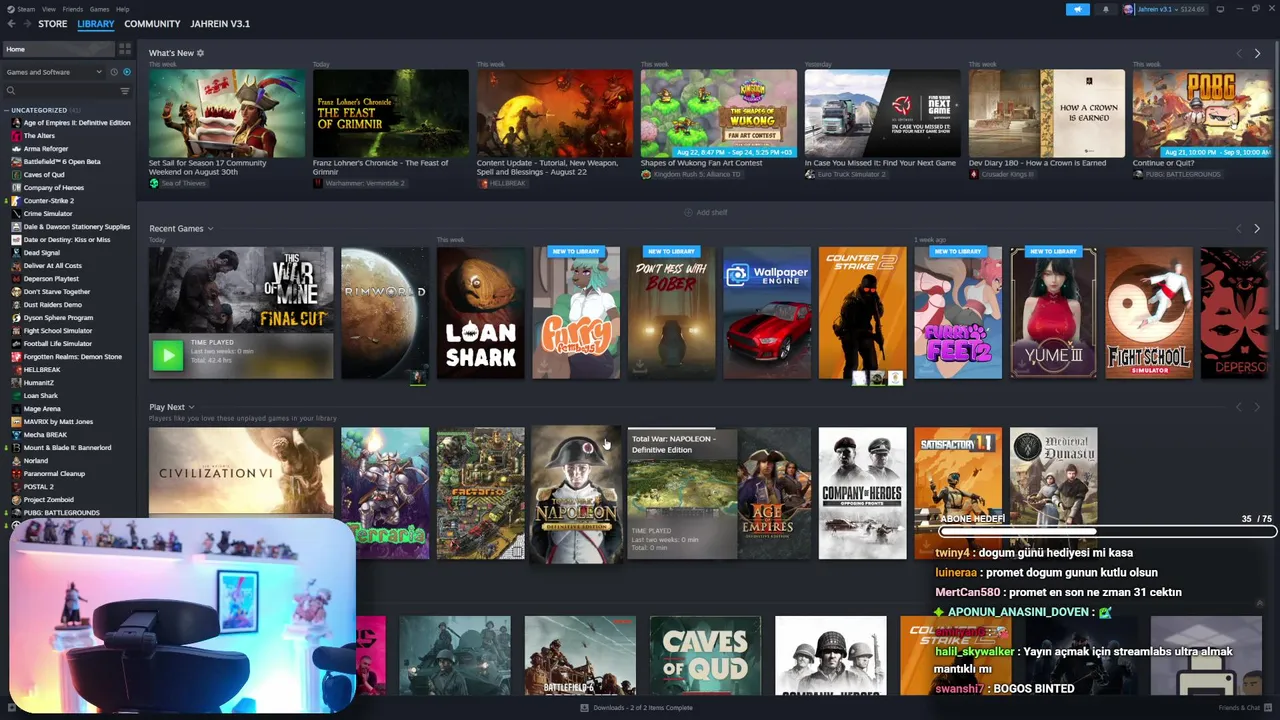
Task: Open Terraria in Play Next
Action: click(385, 493)
